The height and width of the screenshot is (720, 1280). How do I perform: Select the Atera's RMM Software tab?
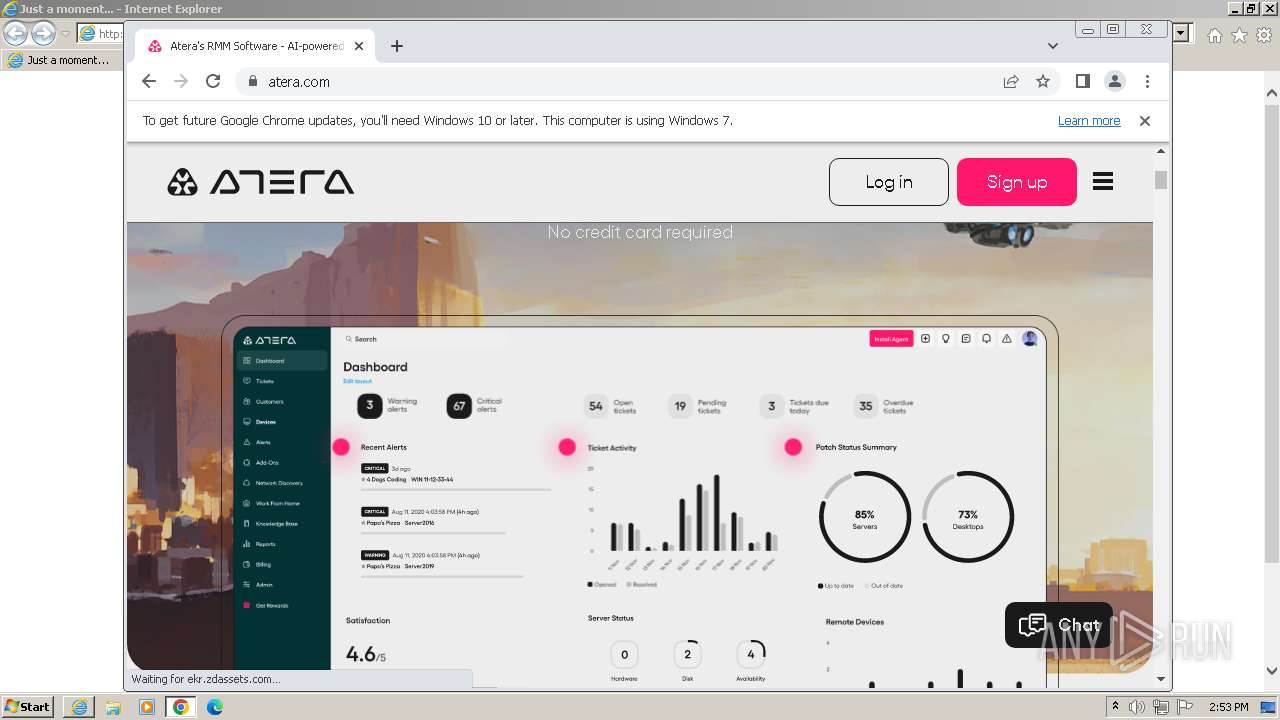(x=256, y=46)
